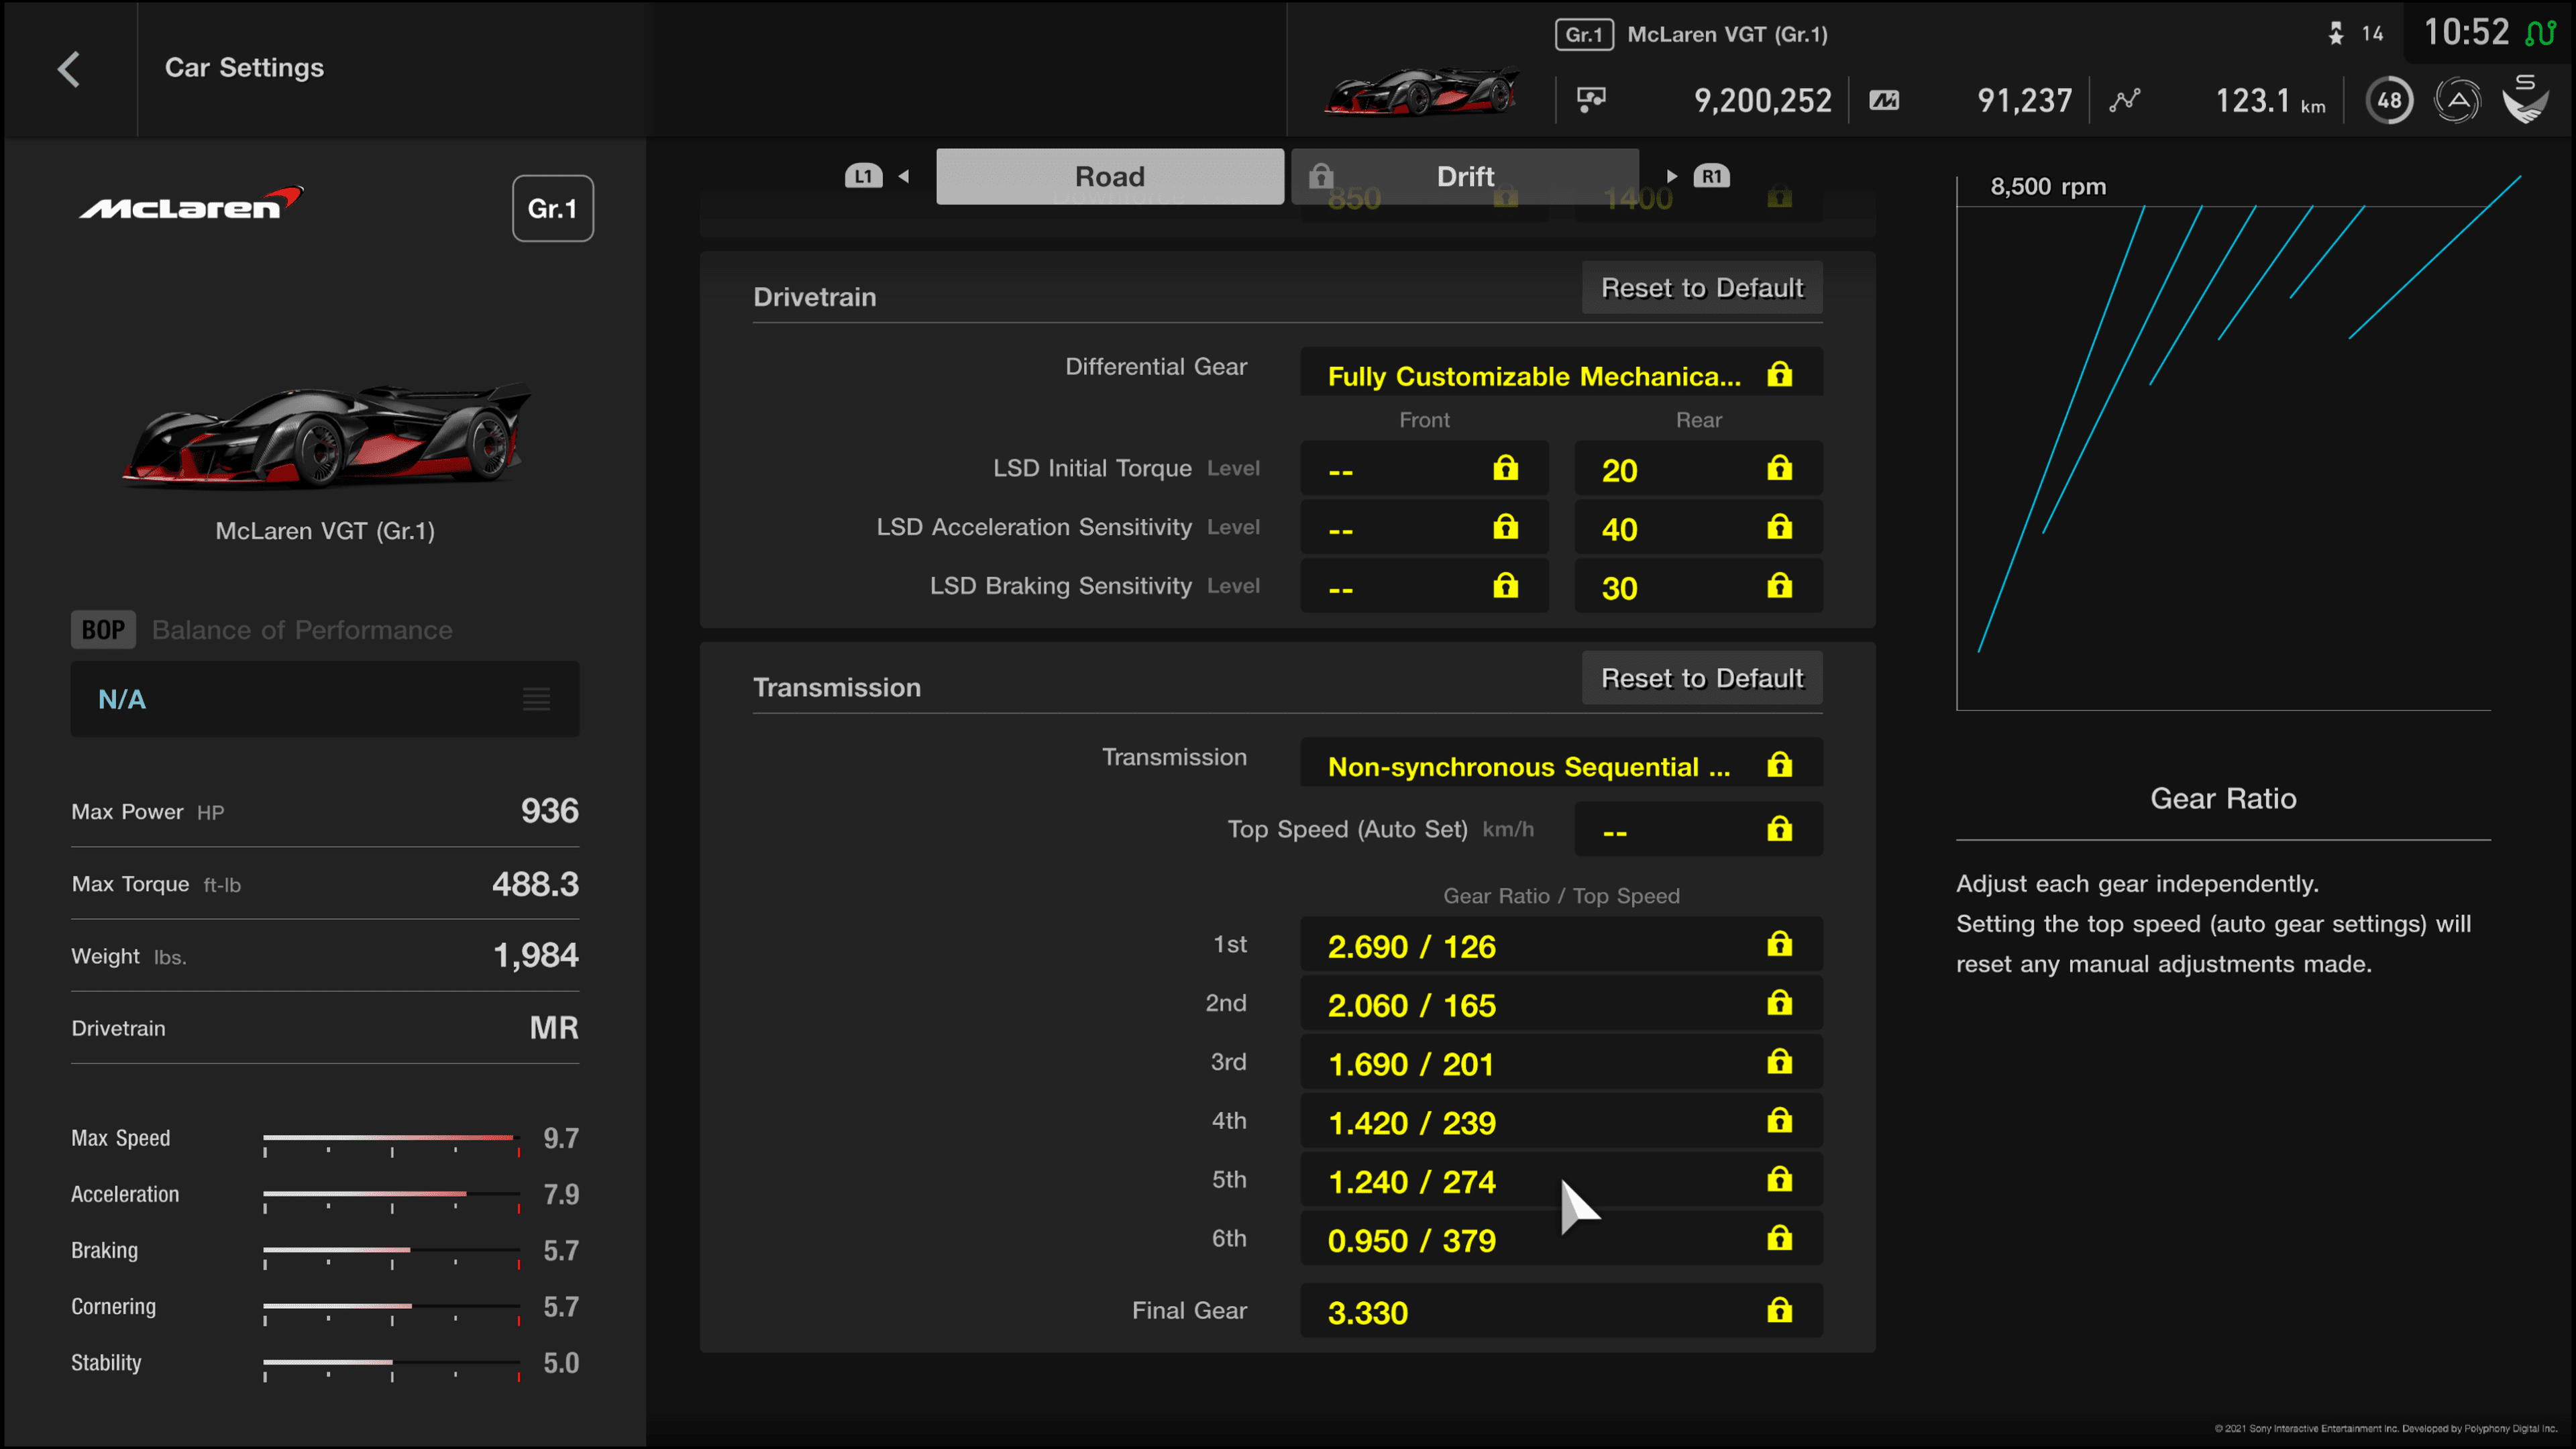This screenshot has width=2576, height=1449.
Task: Click the sportsmanship rating S icon
Action: pyautogui.click(x=2525, y=99)
